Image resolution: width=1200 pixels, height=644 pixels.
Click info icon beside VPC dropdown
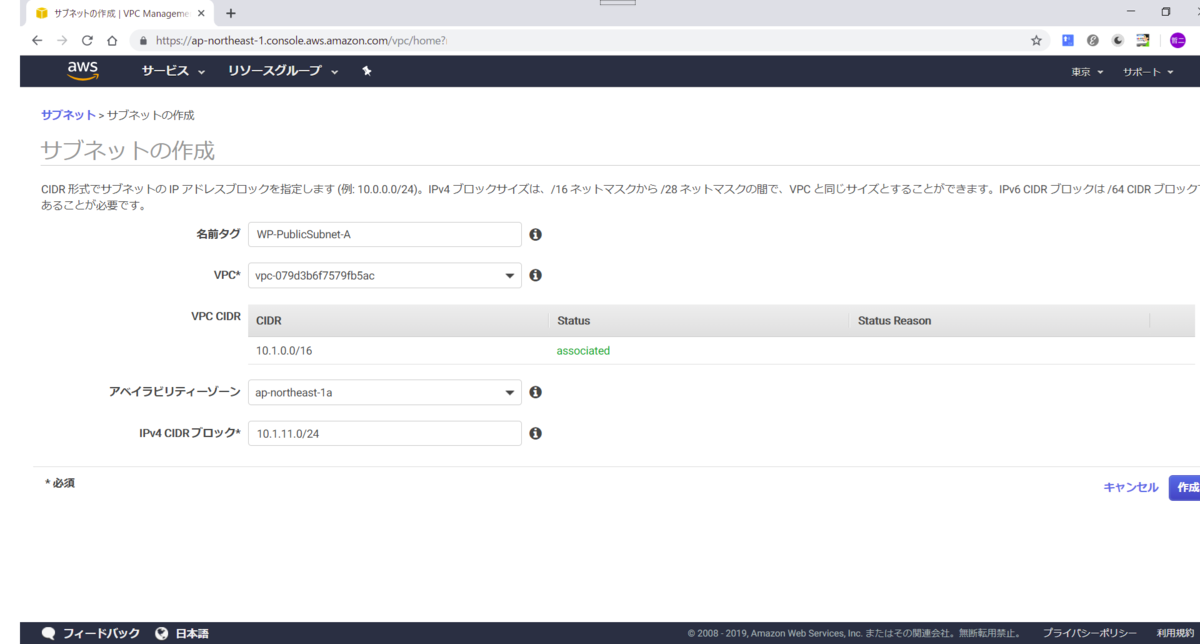[x=535, y=275]
